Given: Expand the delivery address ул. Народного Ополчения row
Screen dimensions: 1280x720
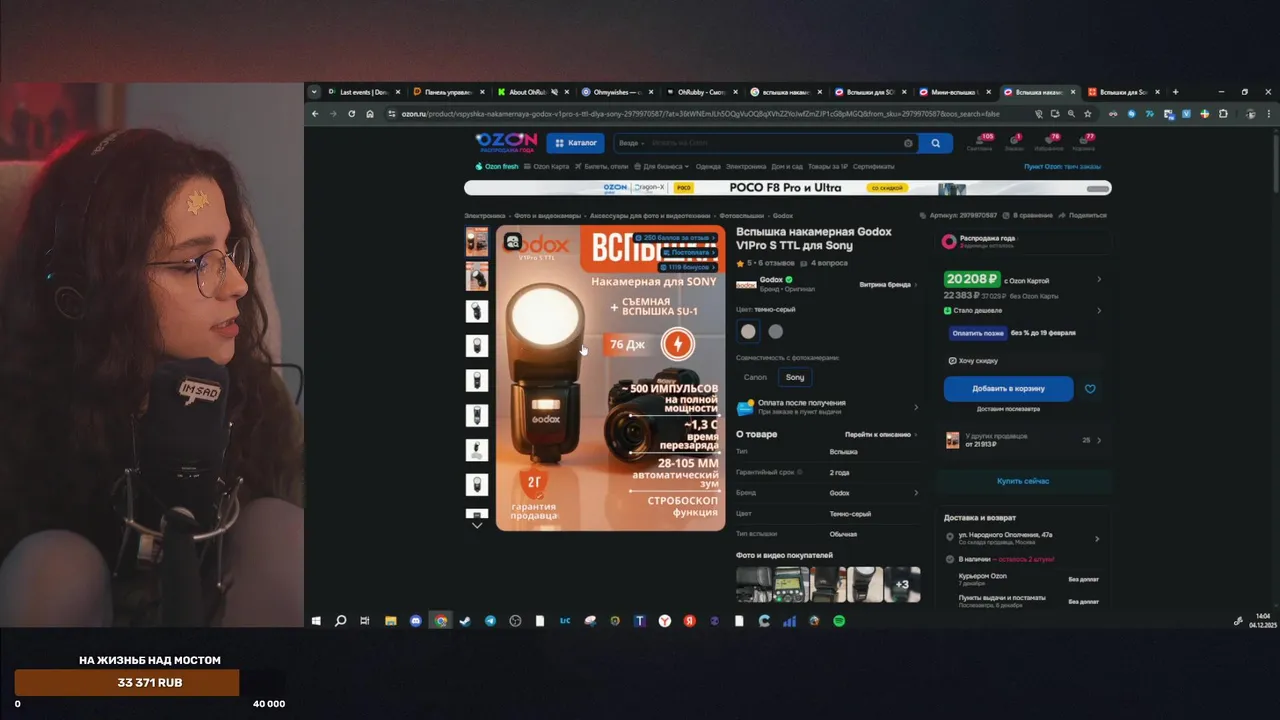Looking at the screenshot, I should click(x=1023, y=538).
